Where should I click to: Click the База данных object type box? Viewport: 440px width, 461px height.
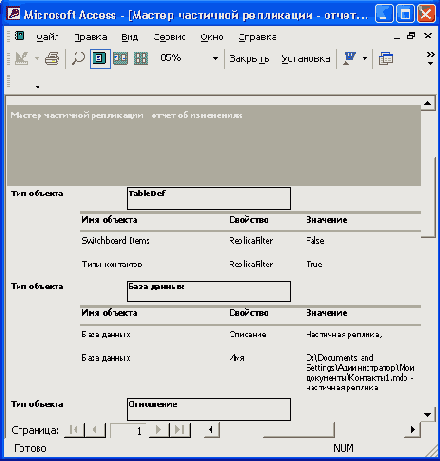[x=209, y=291]
